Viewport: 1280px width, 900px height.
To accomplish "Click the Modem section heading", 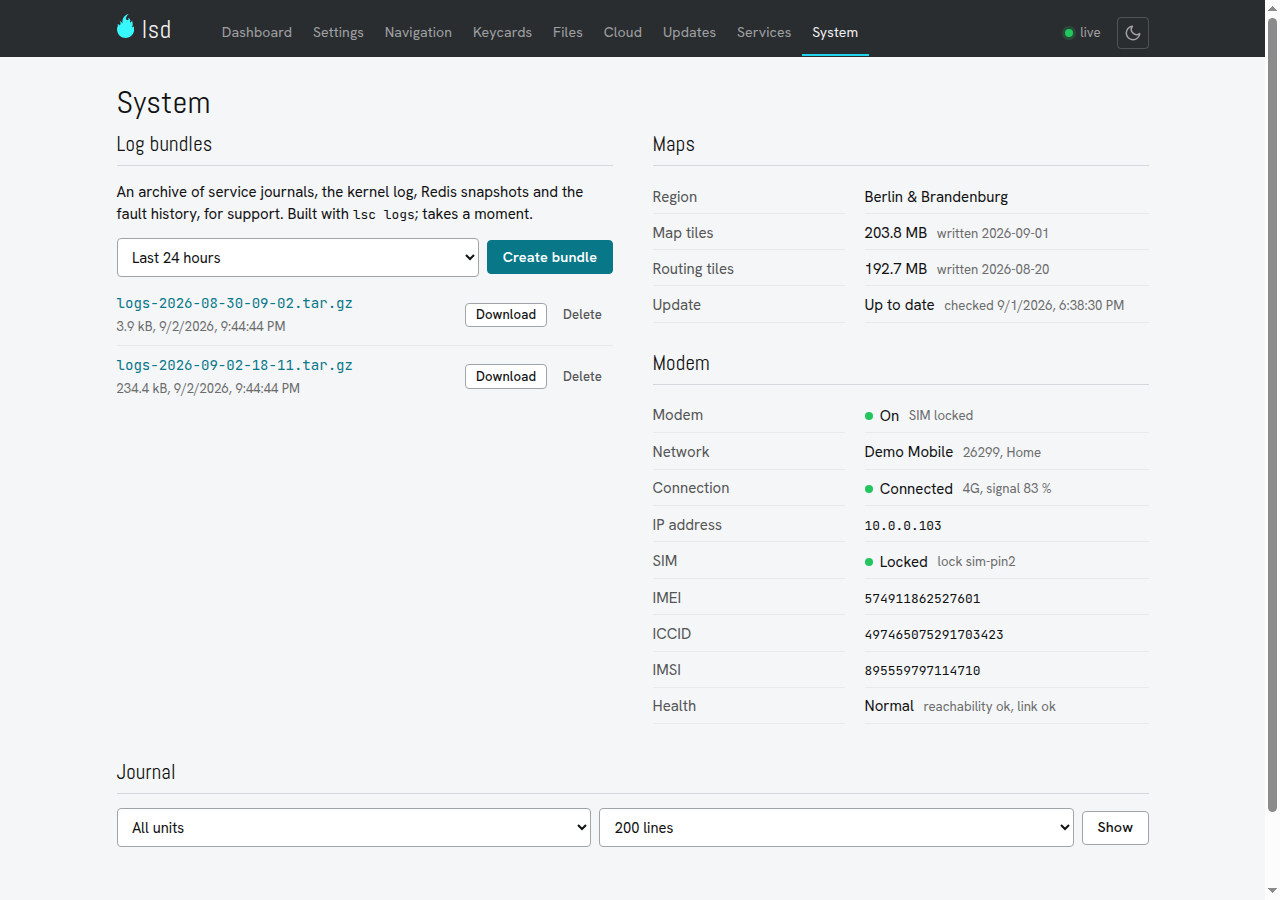I will click(681, 363).
